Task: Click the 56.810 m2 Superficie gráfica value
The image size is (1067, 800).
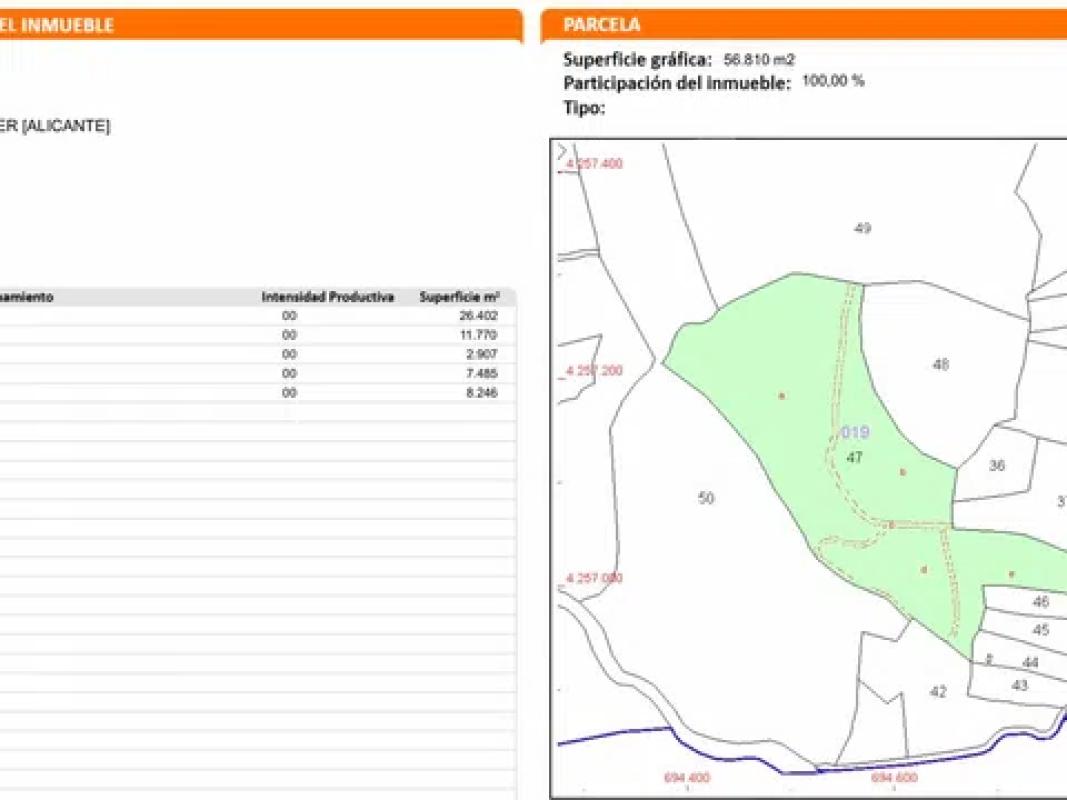Action: [759, 60]
